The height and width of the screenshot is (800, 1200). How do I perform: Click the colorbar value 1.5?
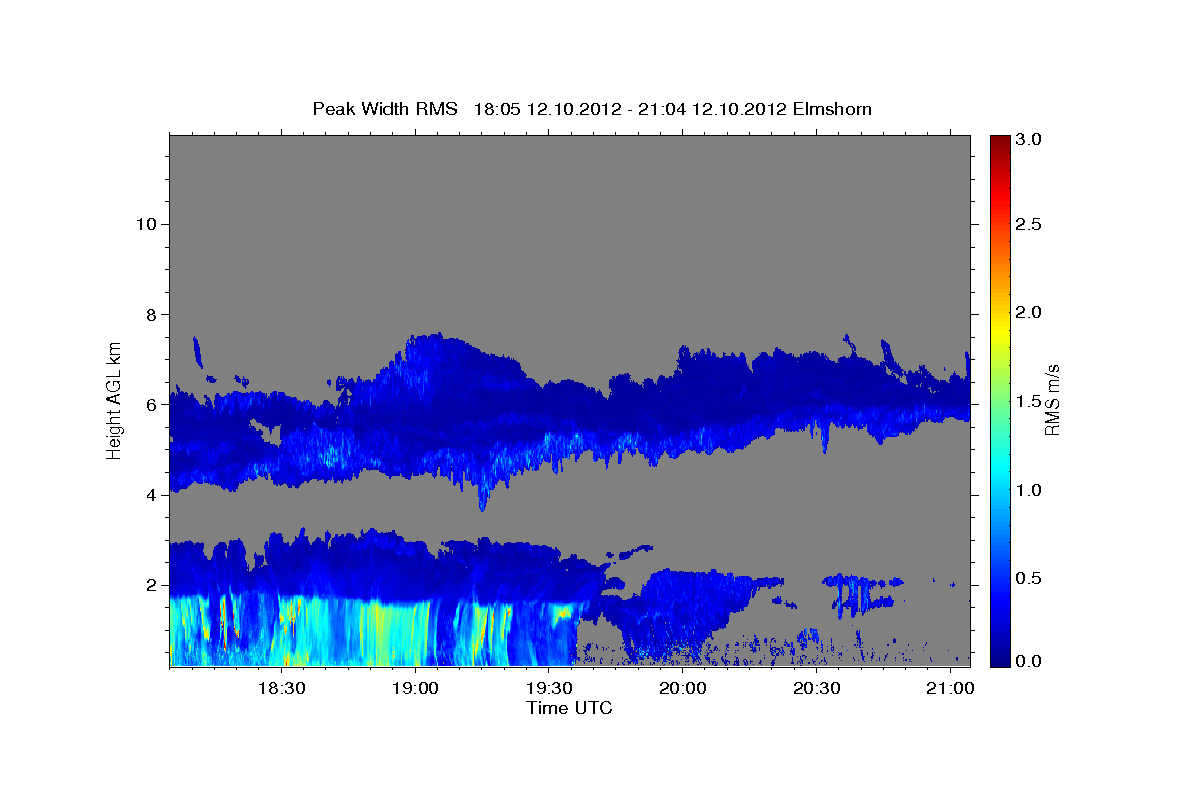[1031, 401]
